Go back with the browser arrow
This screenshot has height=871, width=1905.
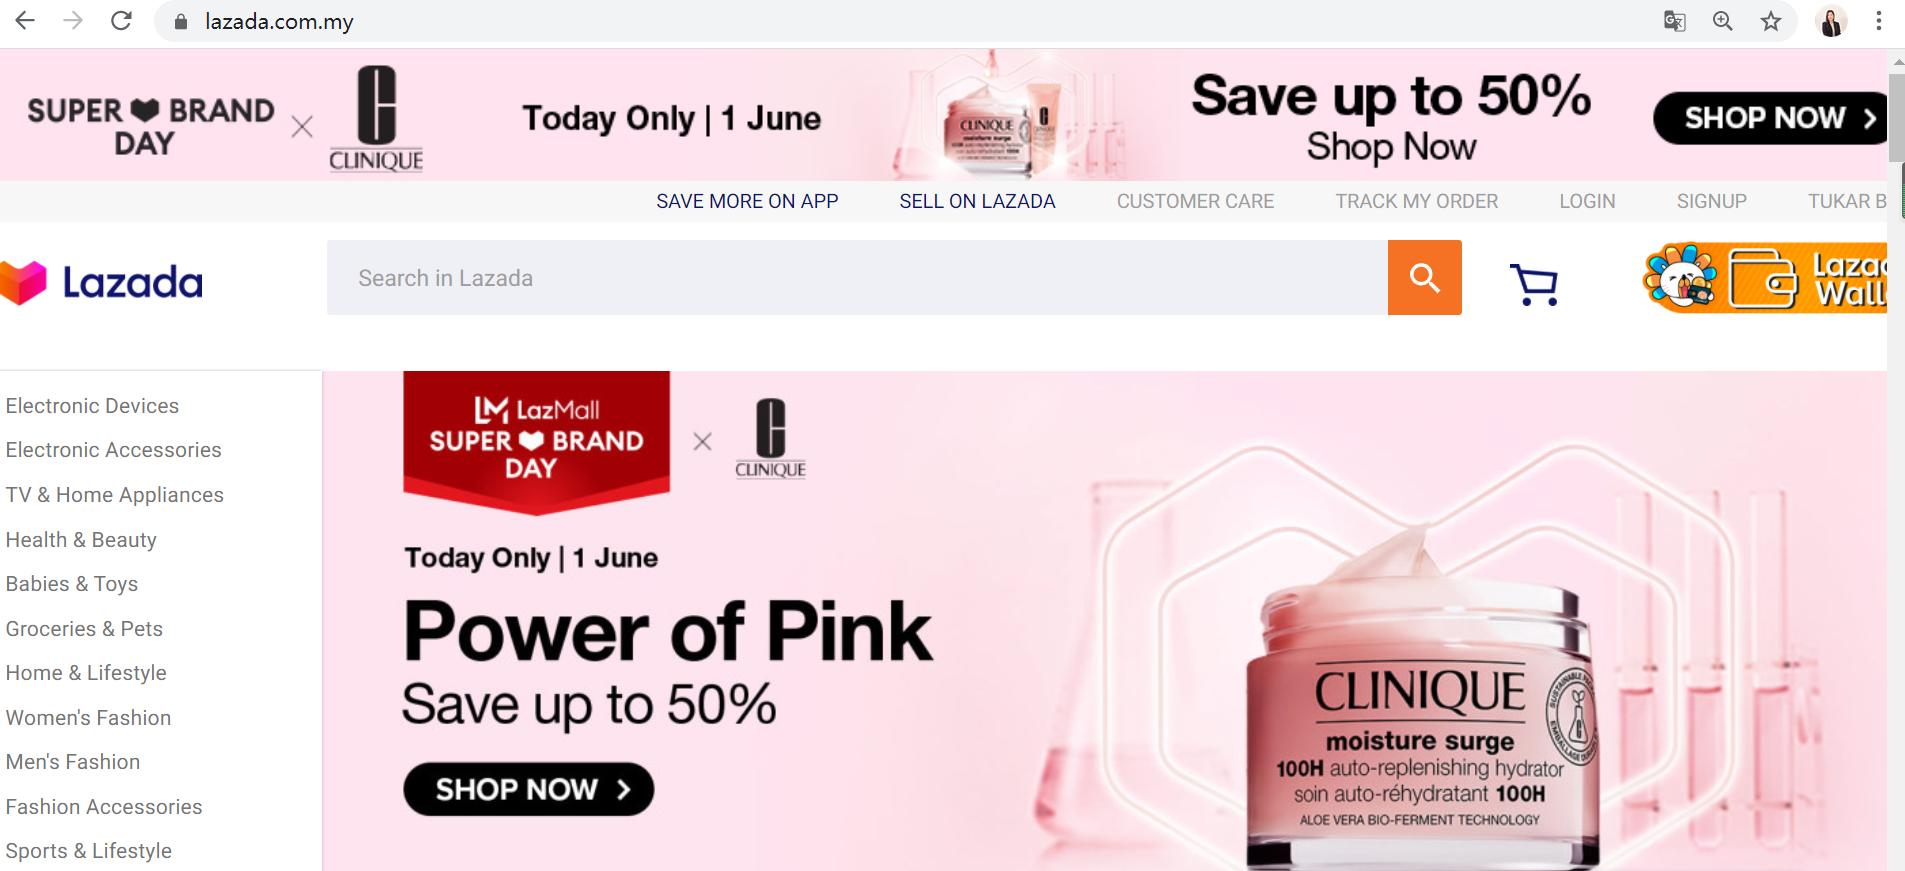[x=25, y=21]
